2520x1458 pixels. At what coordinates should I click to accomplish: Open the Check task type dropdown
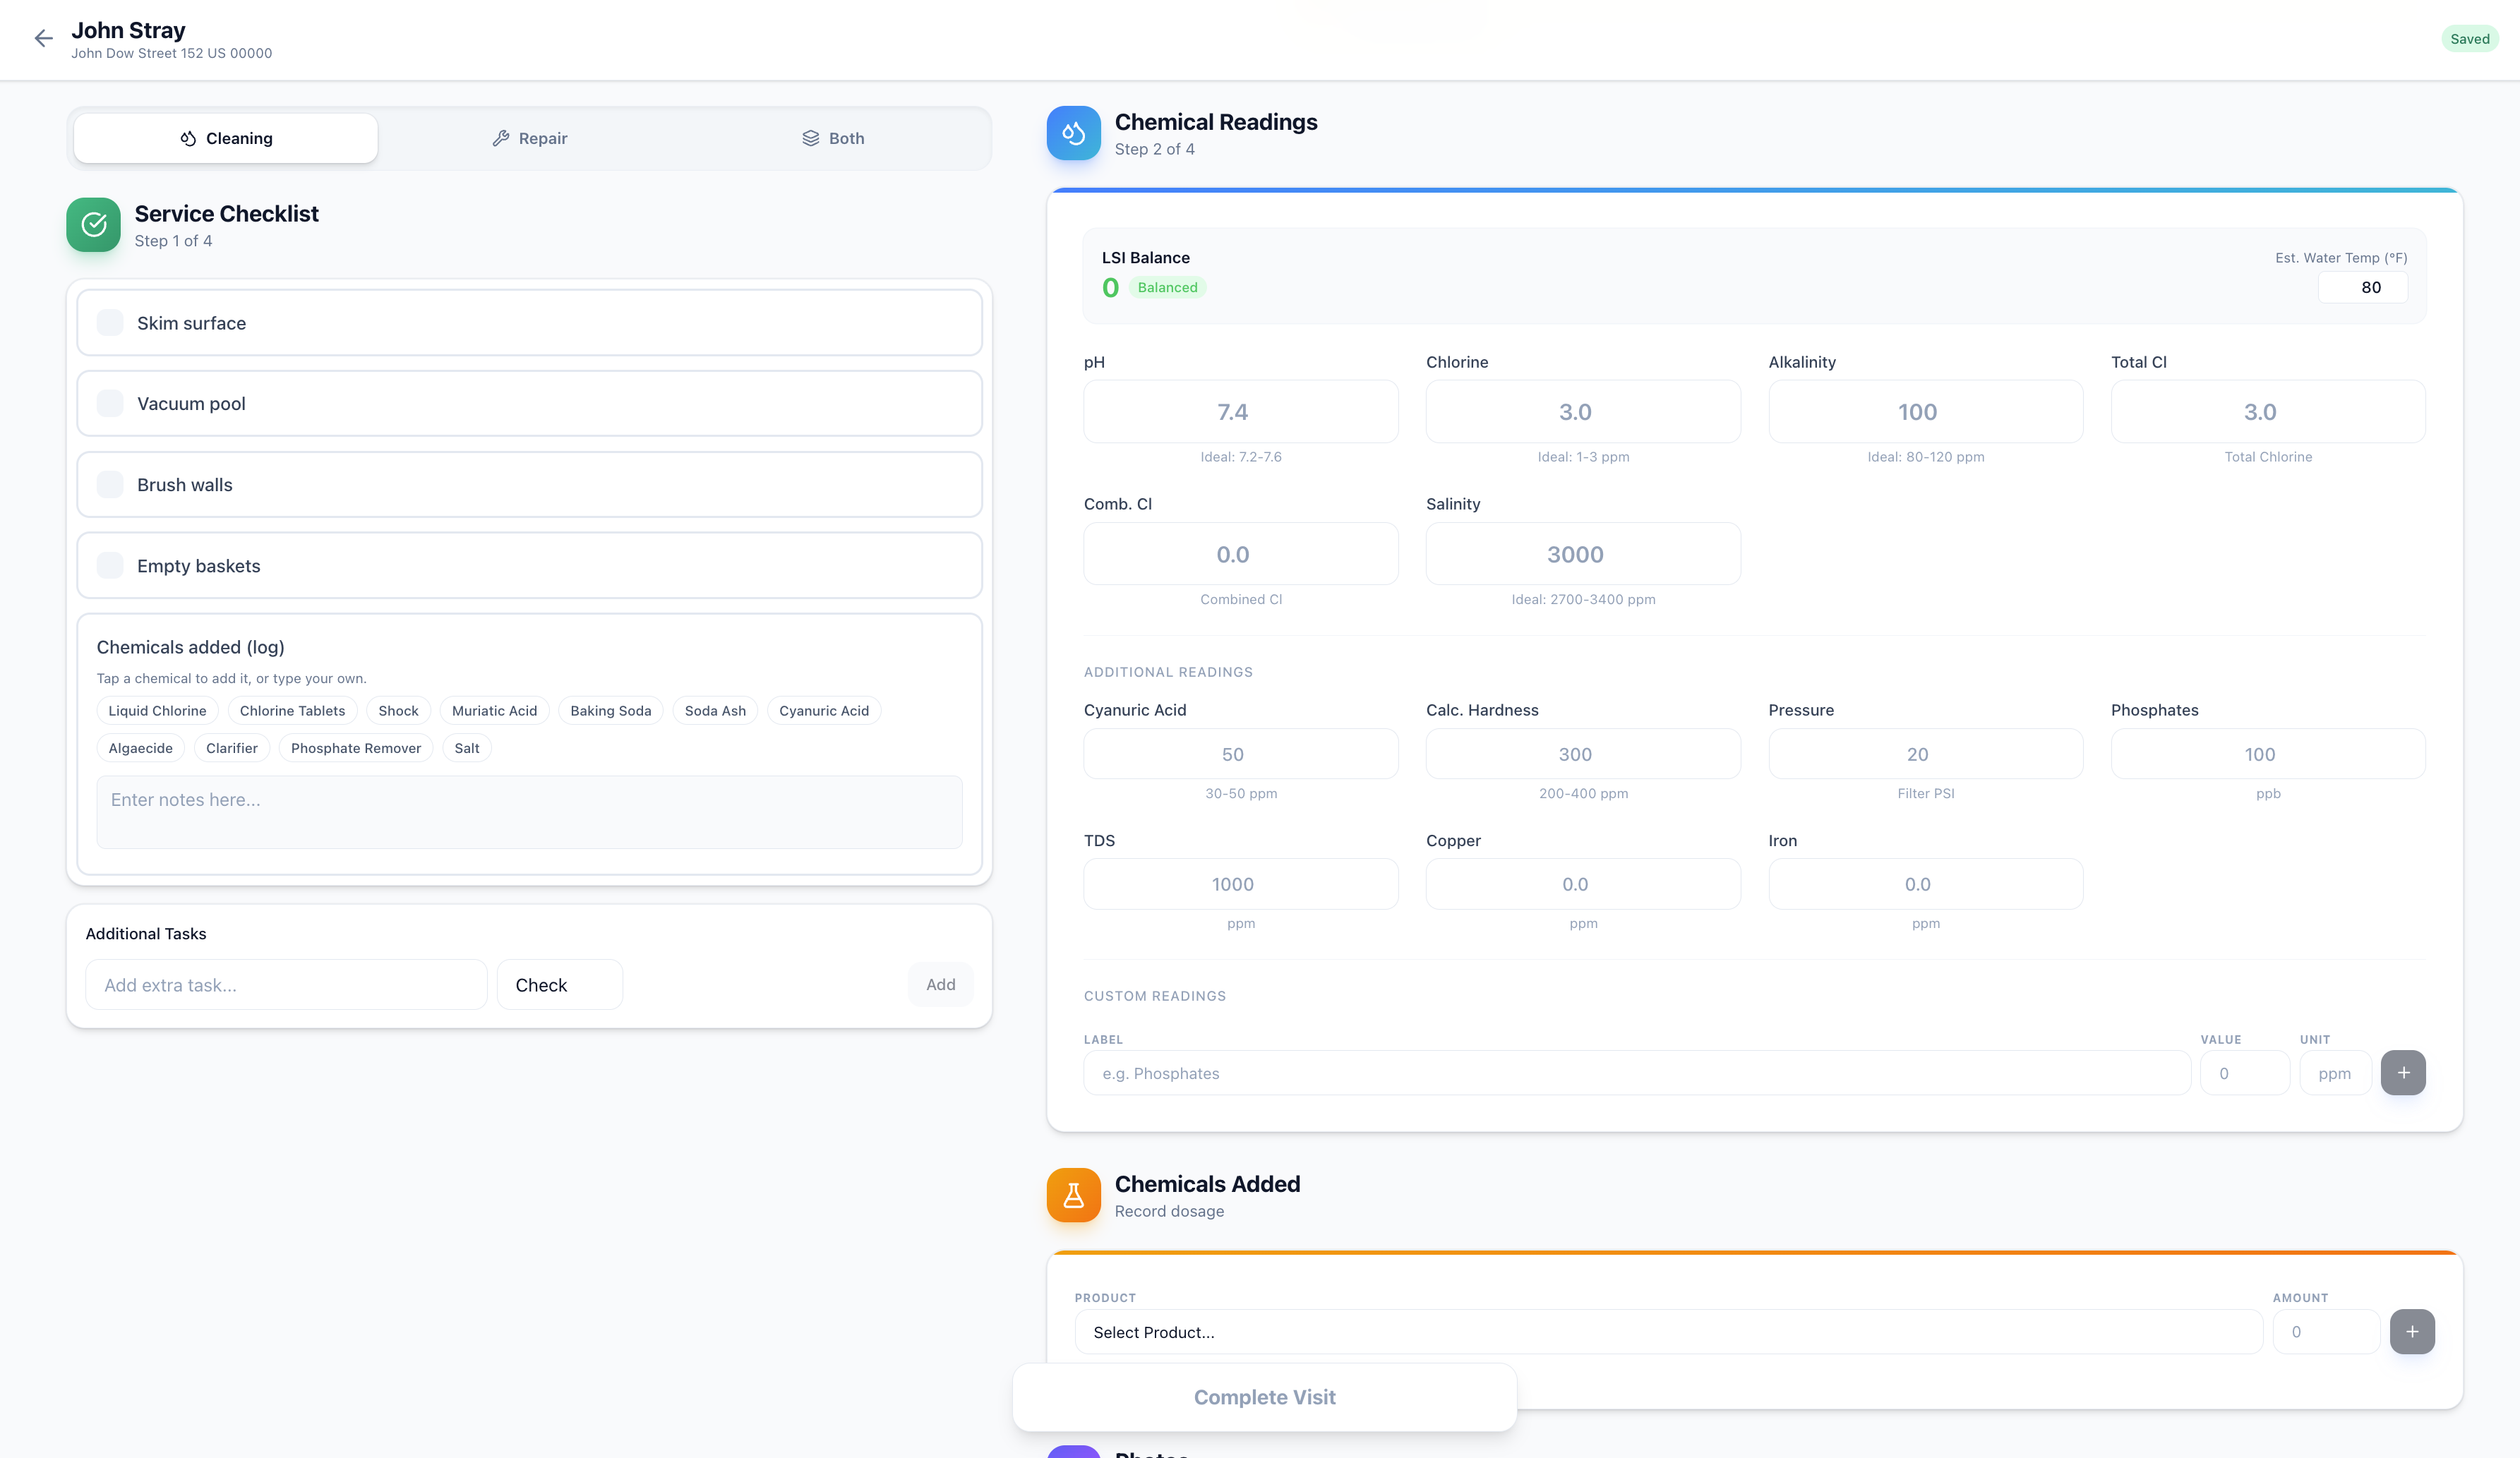pyautogui.click(x=559, y=985)
